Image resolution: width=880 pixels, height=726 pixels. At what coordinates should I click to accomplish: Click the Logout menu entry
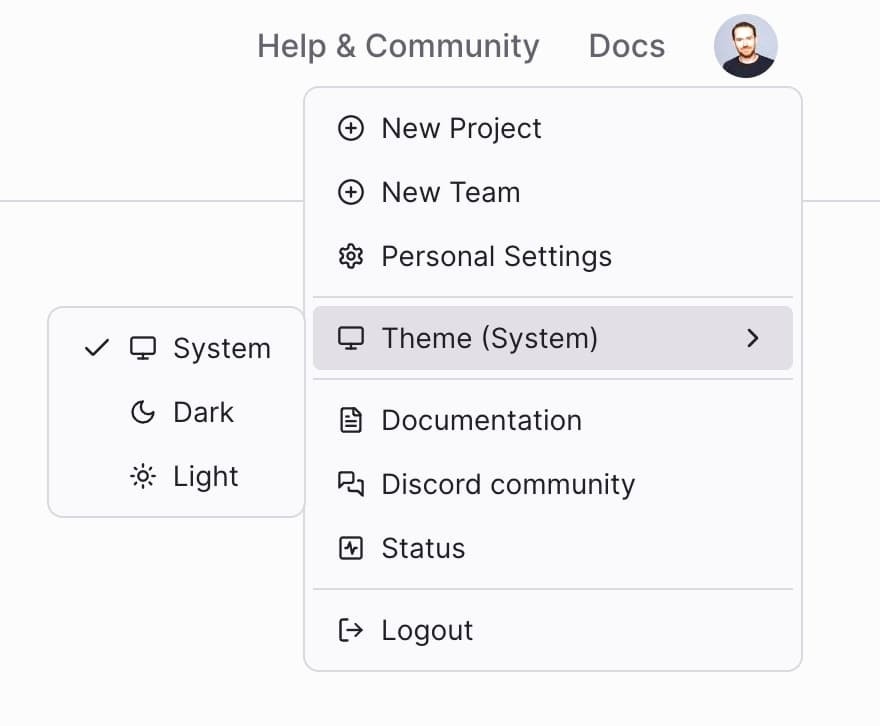[x=426, y=630]
